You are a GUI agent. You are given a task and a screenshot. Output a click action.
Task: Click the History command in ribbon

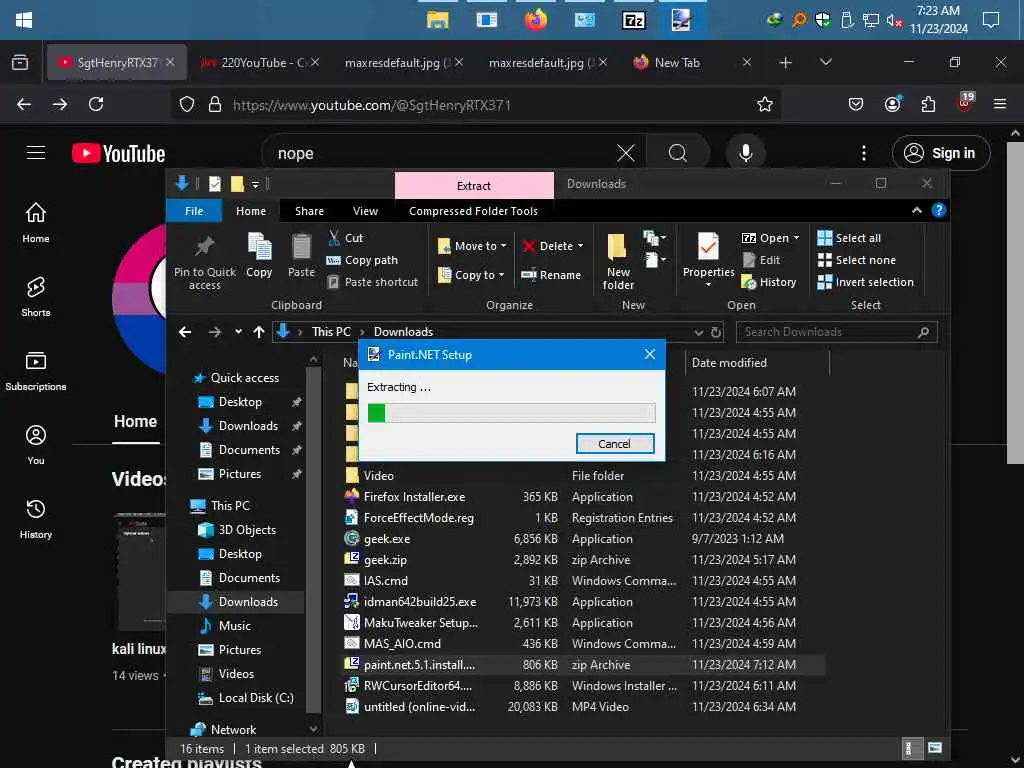pos(769,282)
